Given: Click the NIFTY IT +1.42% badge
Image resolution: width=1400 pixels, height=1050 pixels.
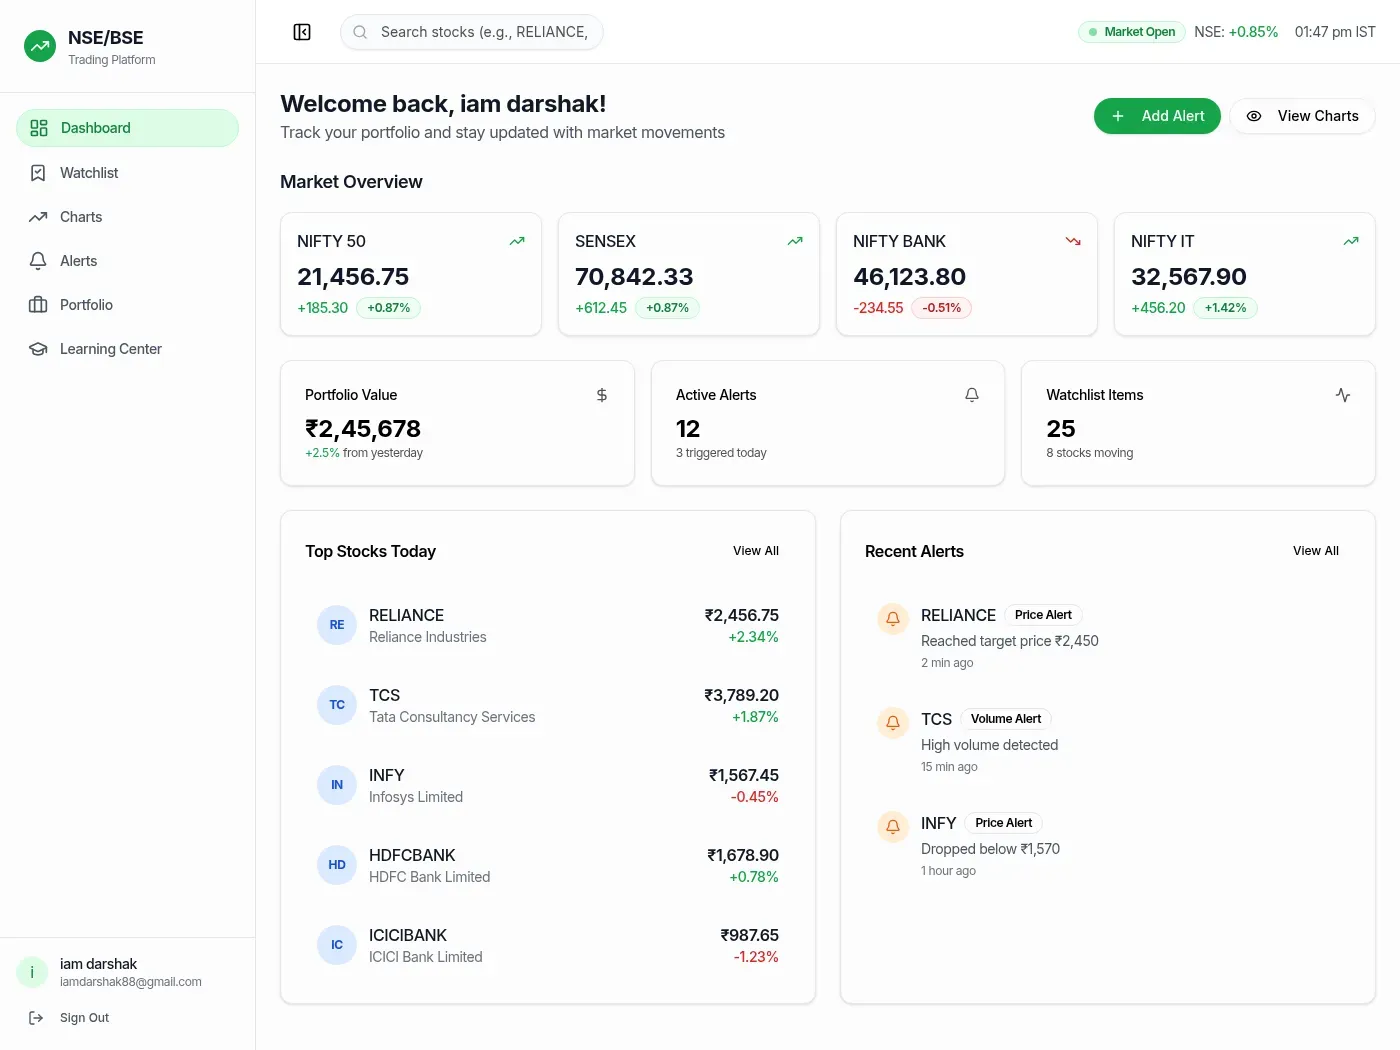Looking at the screenshot, I should (1225, 308).
